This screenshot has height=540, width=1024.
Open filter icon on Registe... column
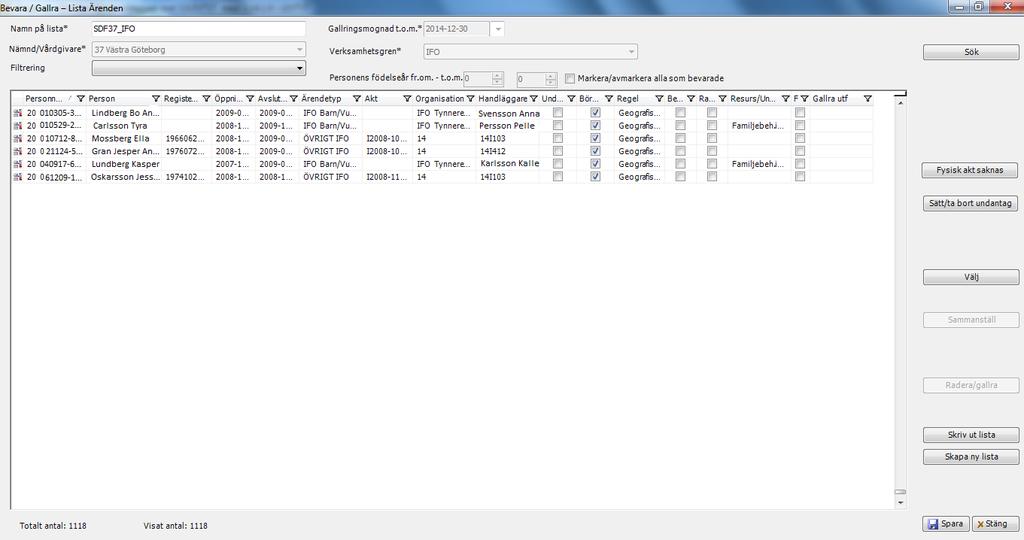(206, 99)
